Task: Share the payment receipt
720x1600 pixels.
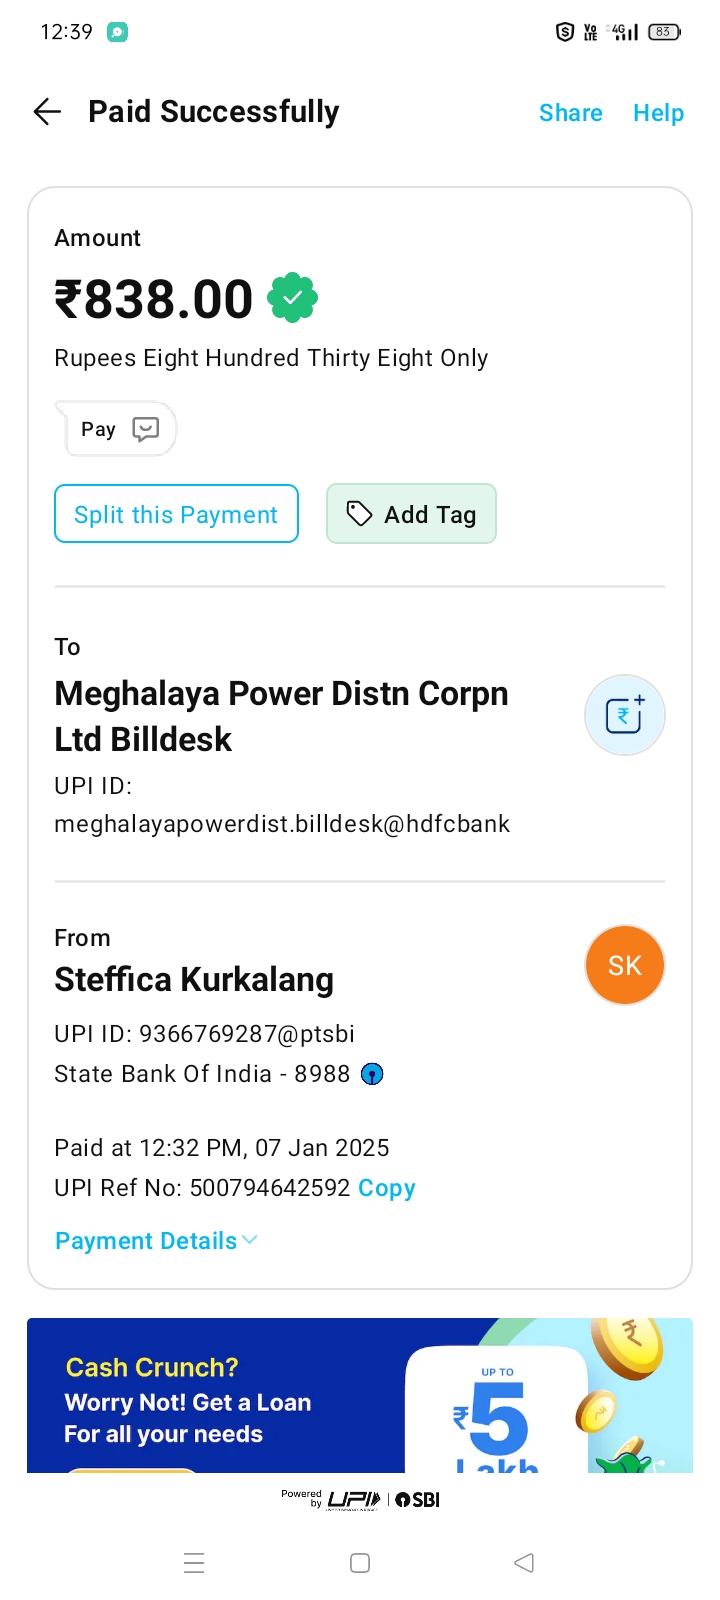Action: pyautogui.click(x=570, y=113)
